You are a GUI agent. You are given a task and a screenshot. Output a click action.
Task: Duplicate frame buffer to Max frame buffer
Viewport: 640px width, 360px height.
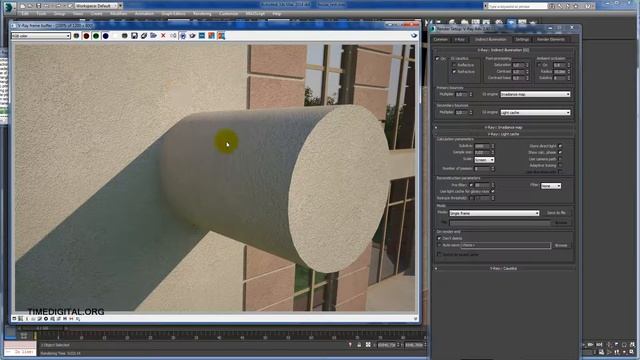[x=173, y=36]
